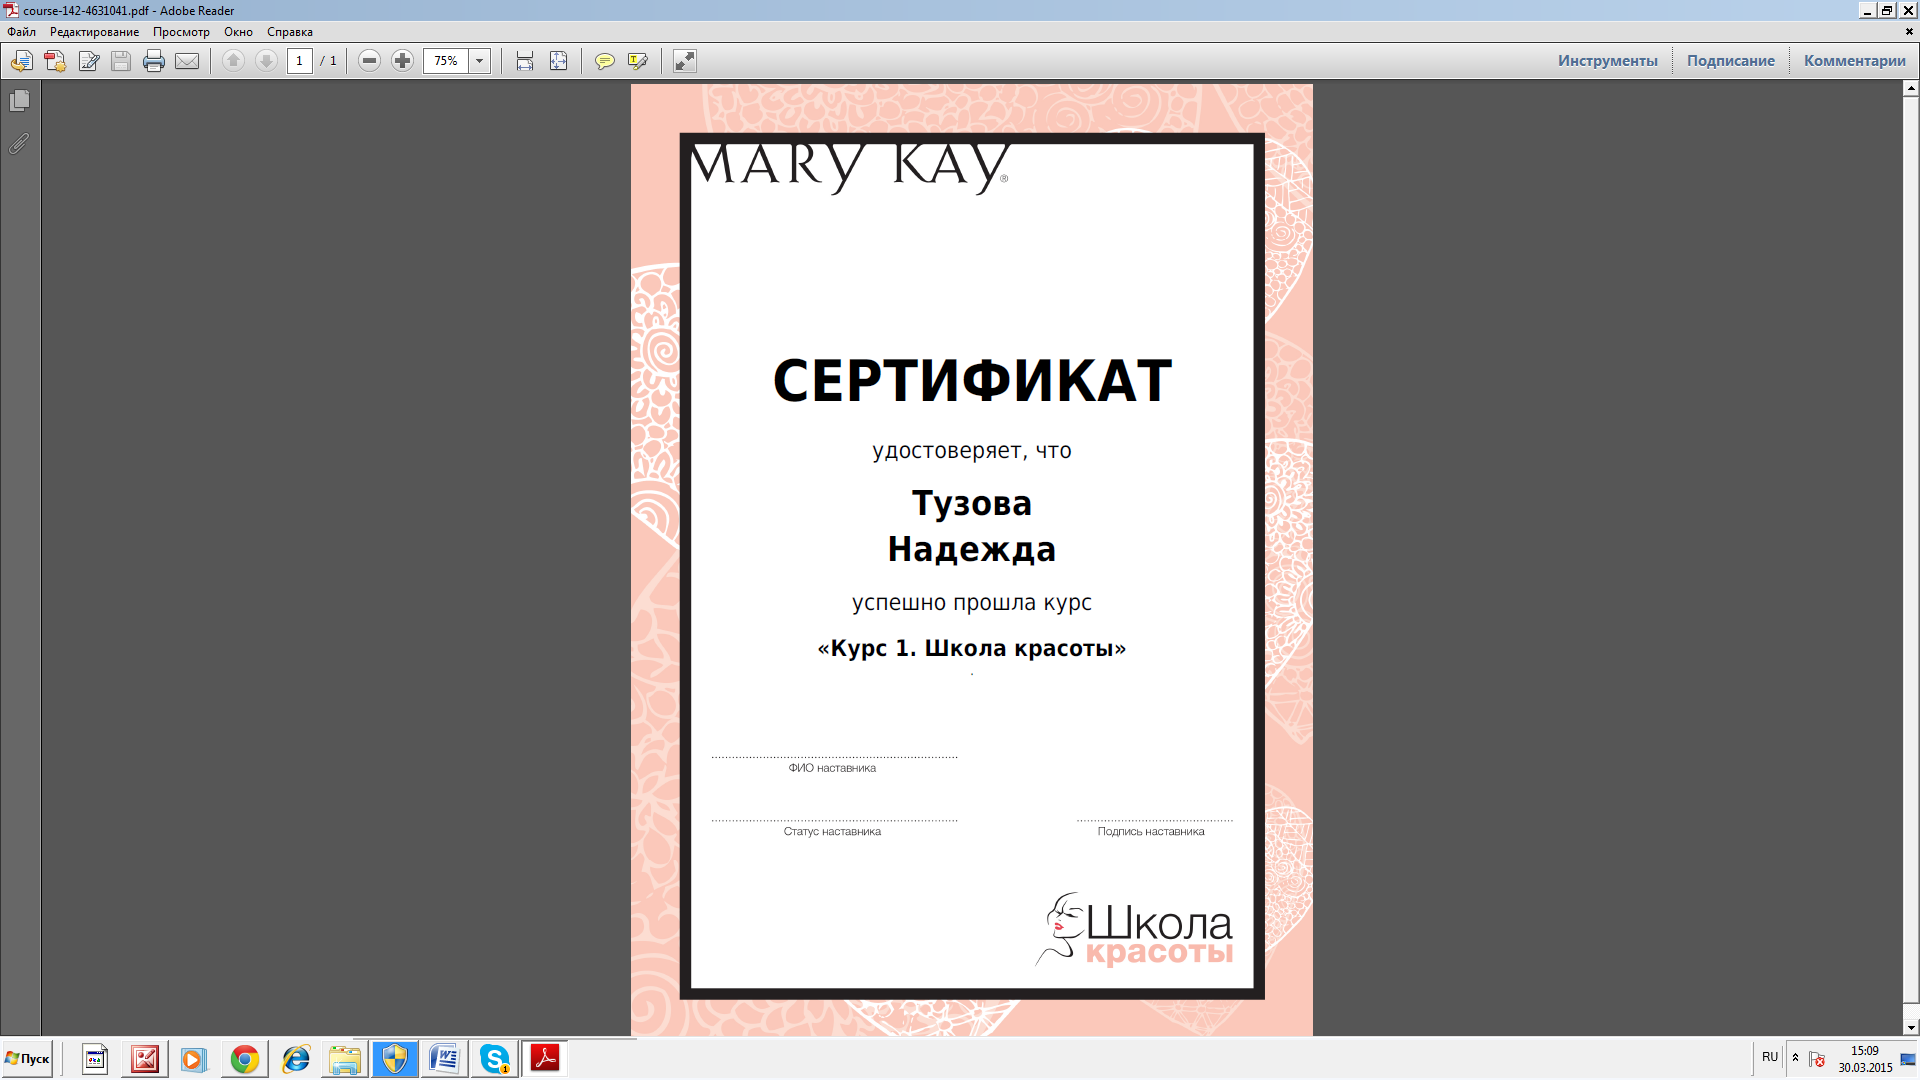Image resolution: width=1920 pixels, height=1080 pixels.
Task: Open the Подписание pane
Action: tap(1731, 61)
